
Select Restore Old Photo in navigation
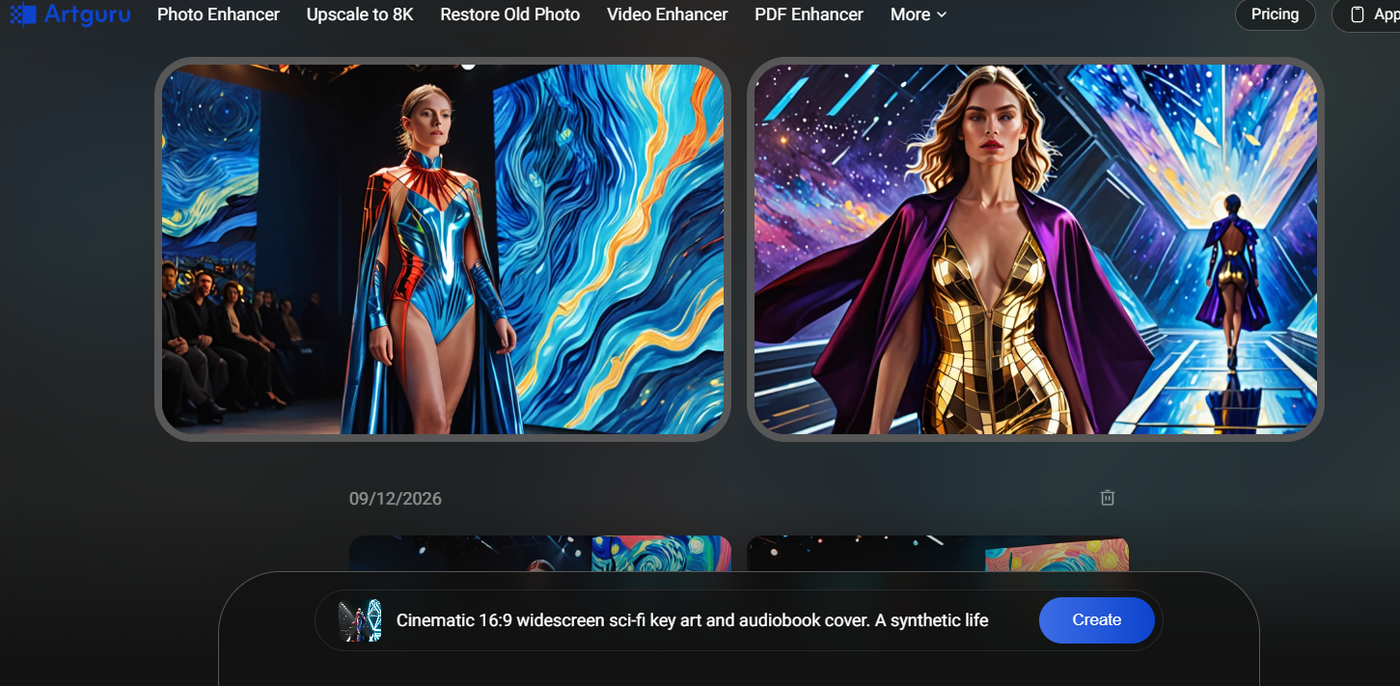[510, 15]
